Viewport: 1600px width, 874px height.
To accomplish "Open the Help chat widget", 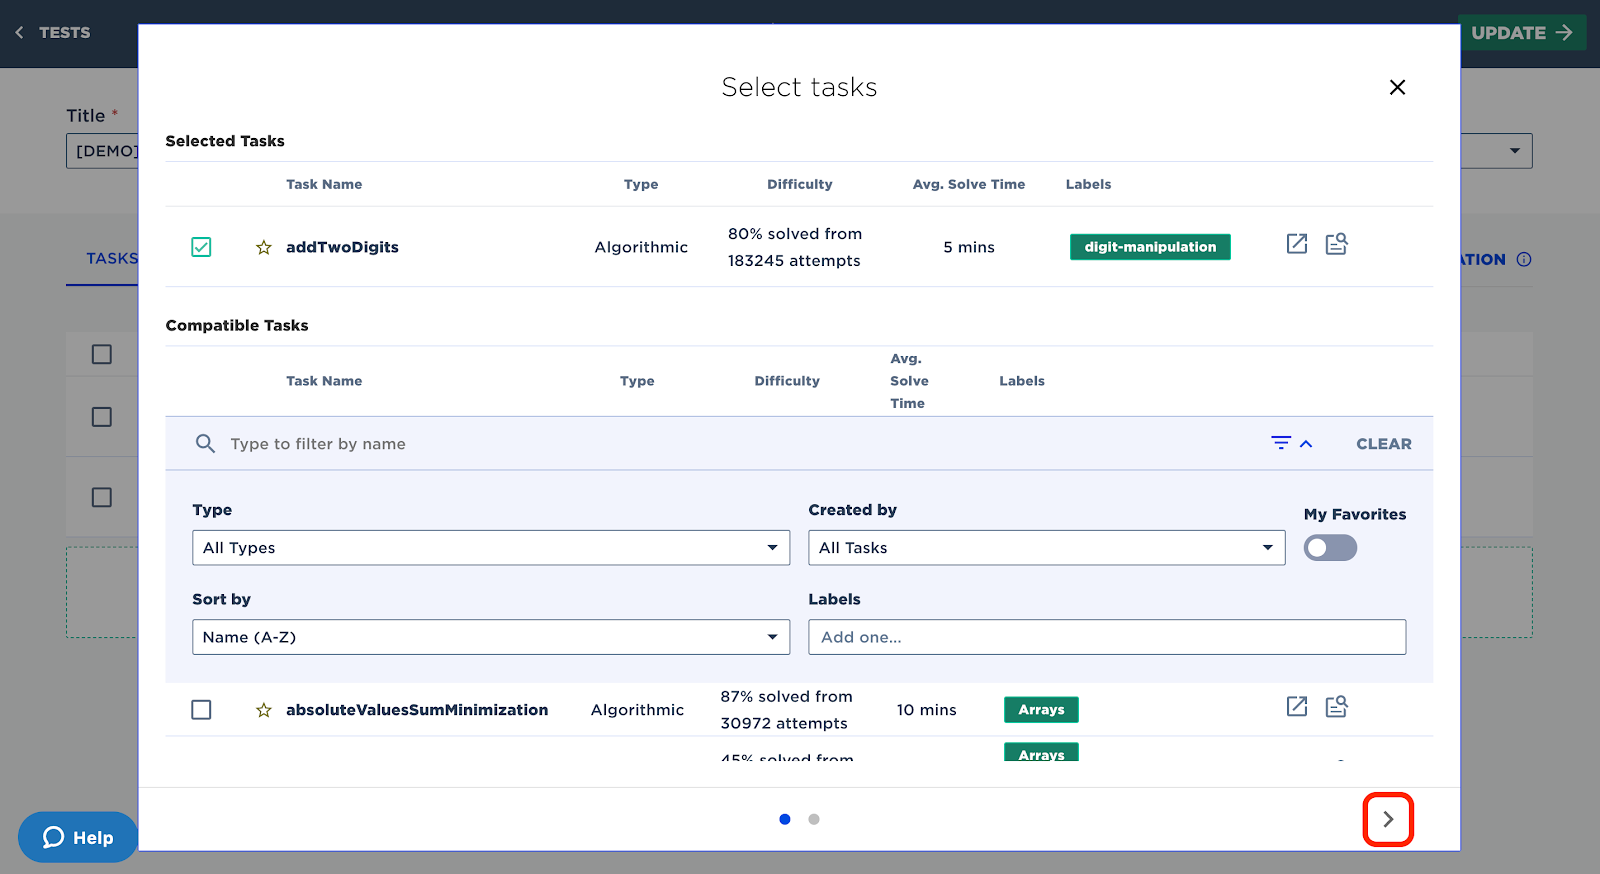I will pyautogui.click(x=78, y=837).
